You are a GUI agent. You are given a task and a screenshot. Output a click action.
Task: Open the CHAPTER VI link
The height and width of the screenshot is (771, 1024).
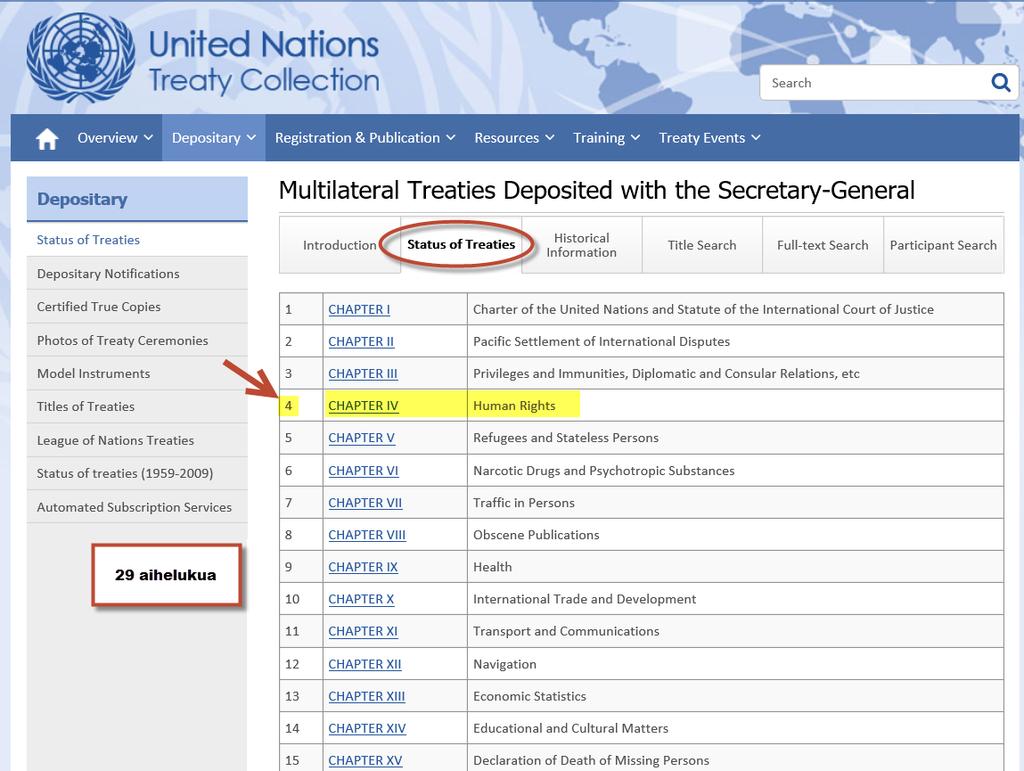[x=363, y=471]
